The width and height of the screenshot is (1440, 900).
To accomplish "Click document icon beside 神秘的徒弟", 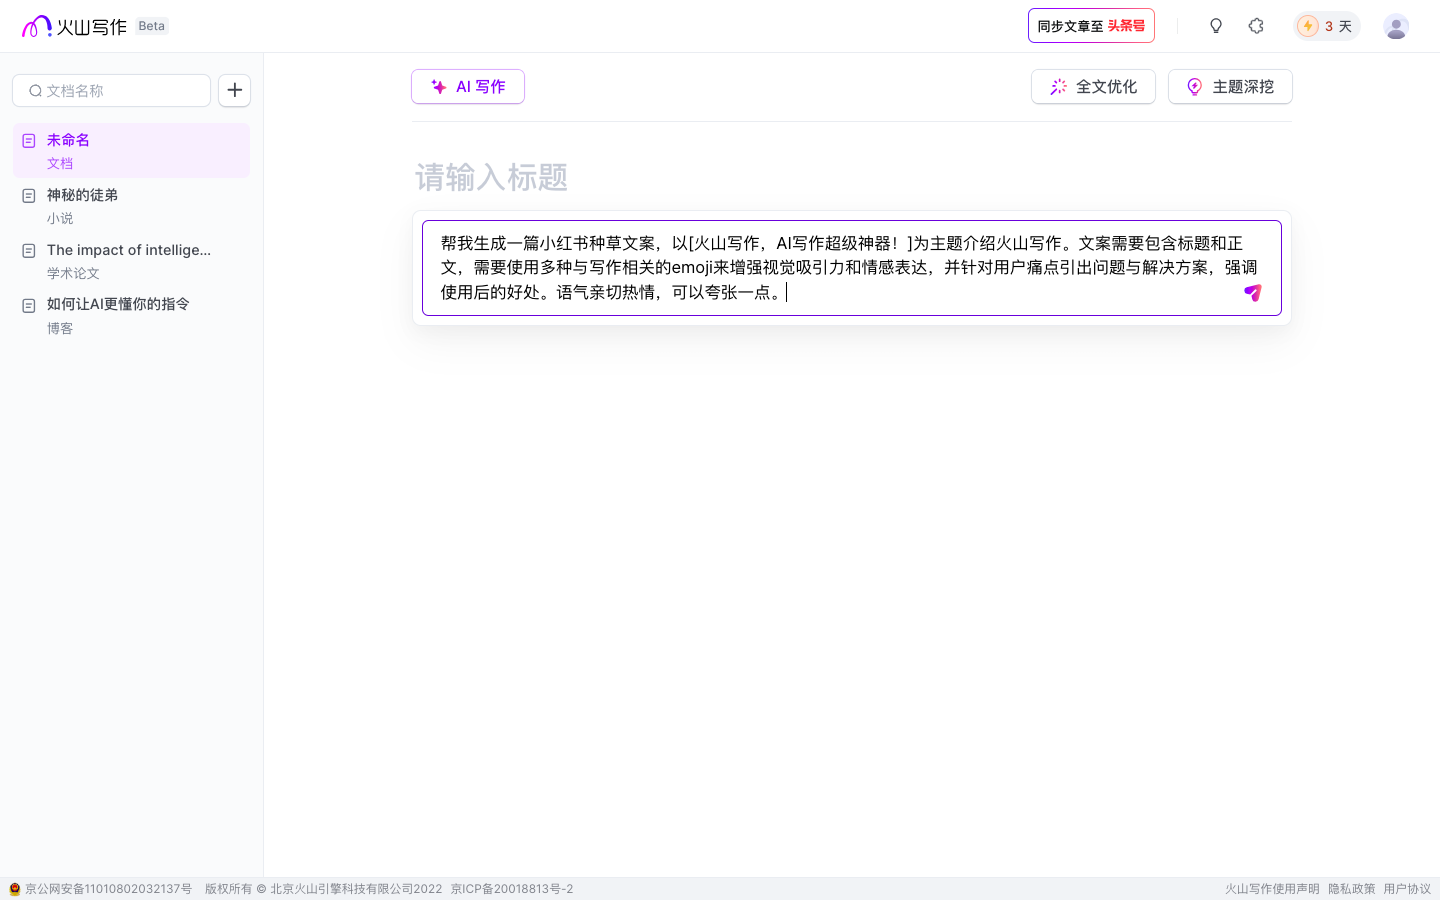I will tap(29, 196).
